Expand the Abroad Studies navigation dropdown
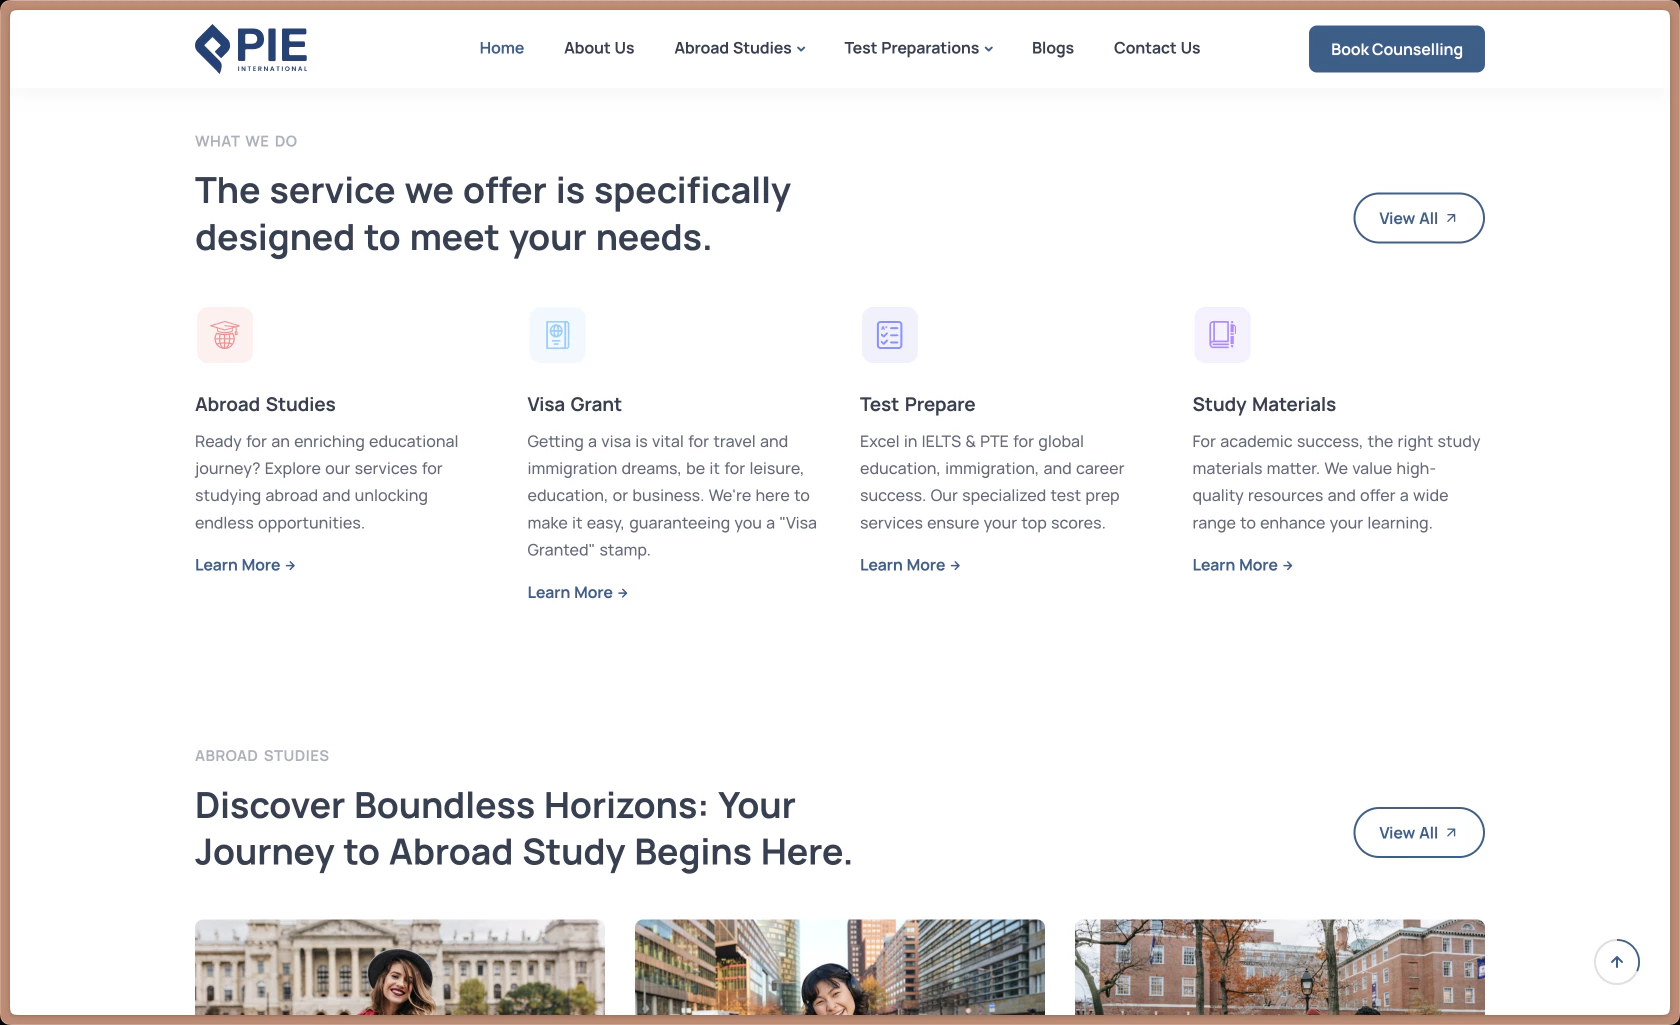The height and width of the screenshot is (1025, 1680). tap(739, 48)
